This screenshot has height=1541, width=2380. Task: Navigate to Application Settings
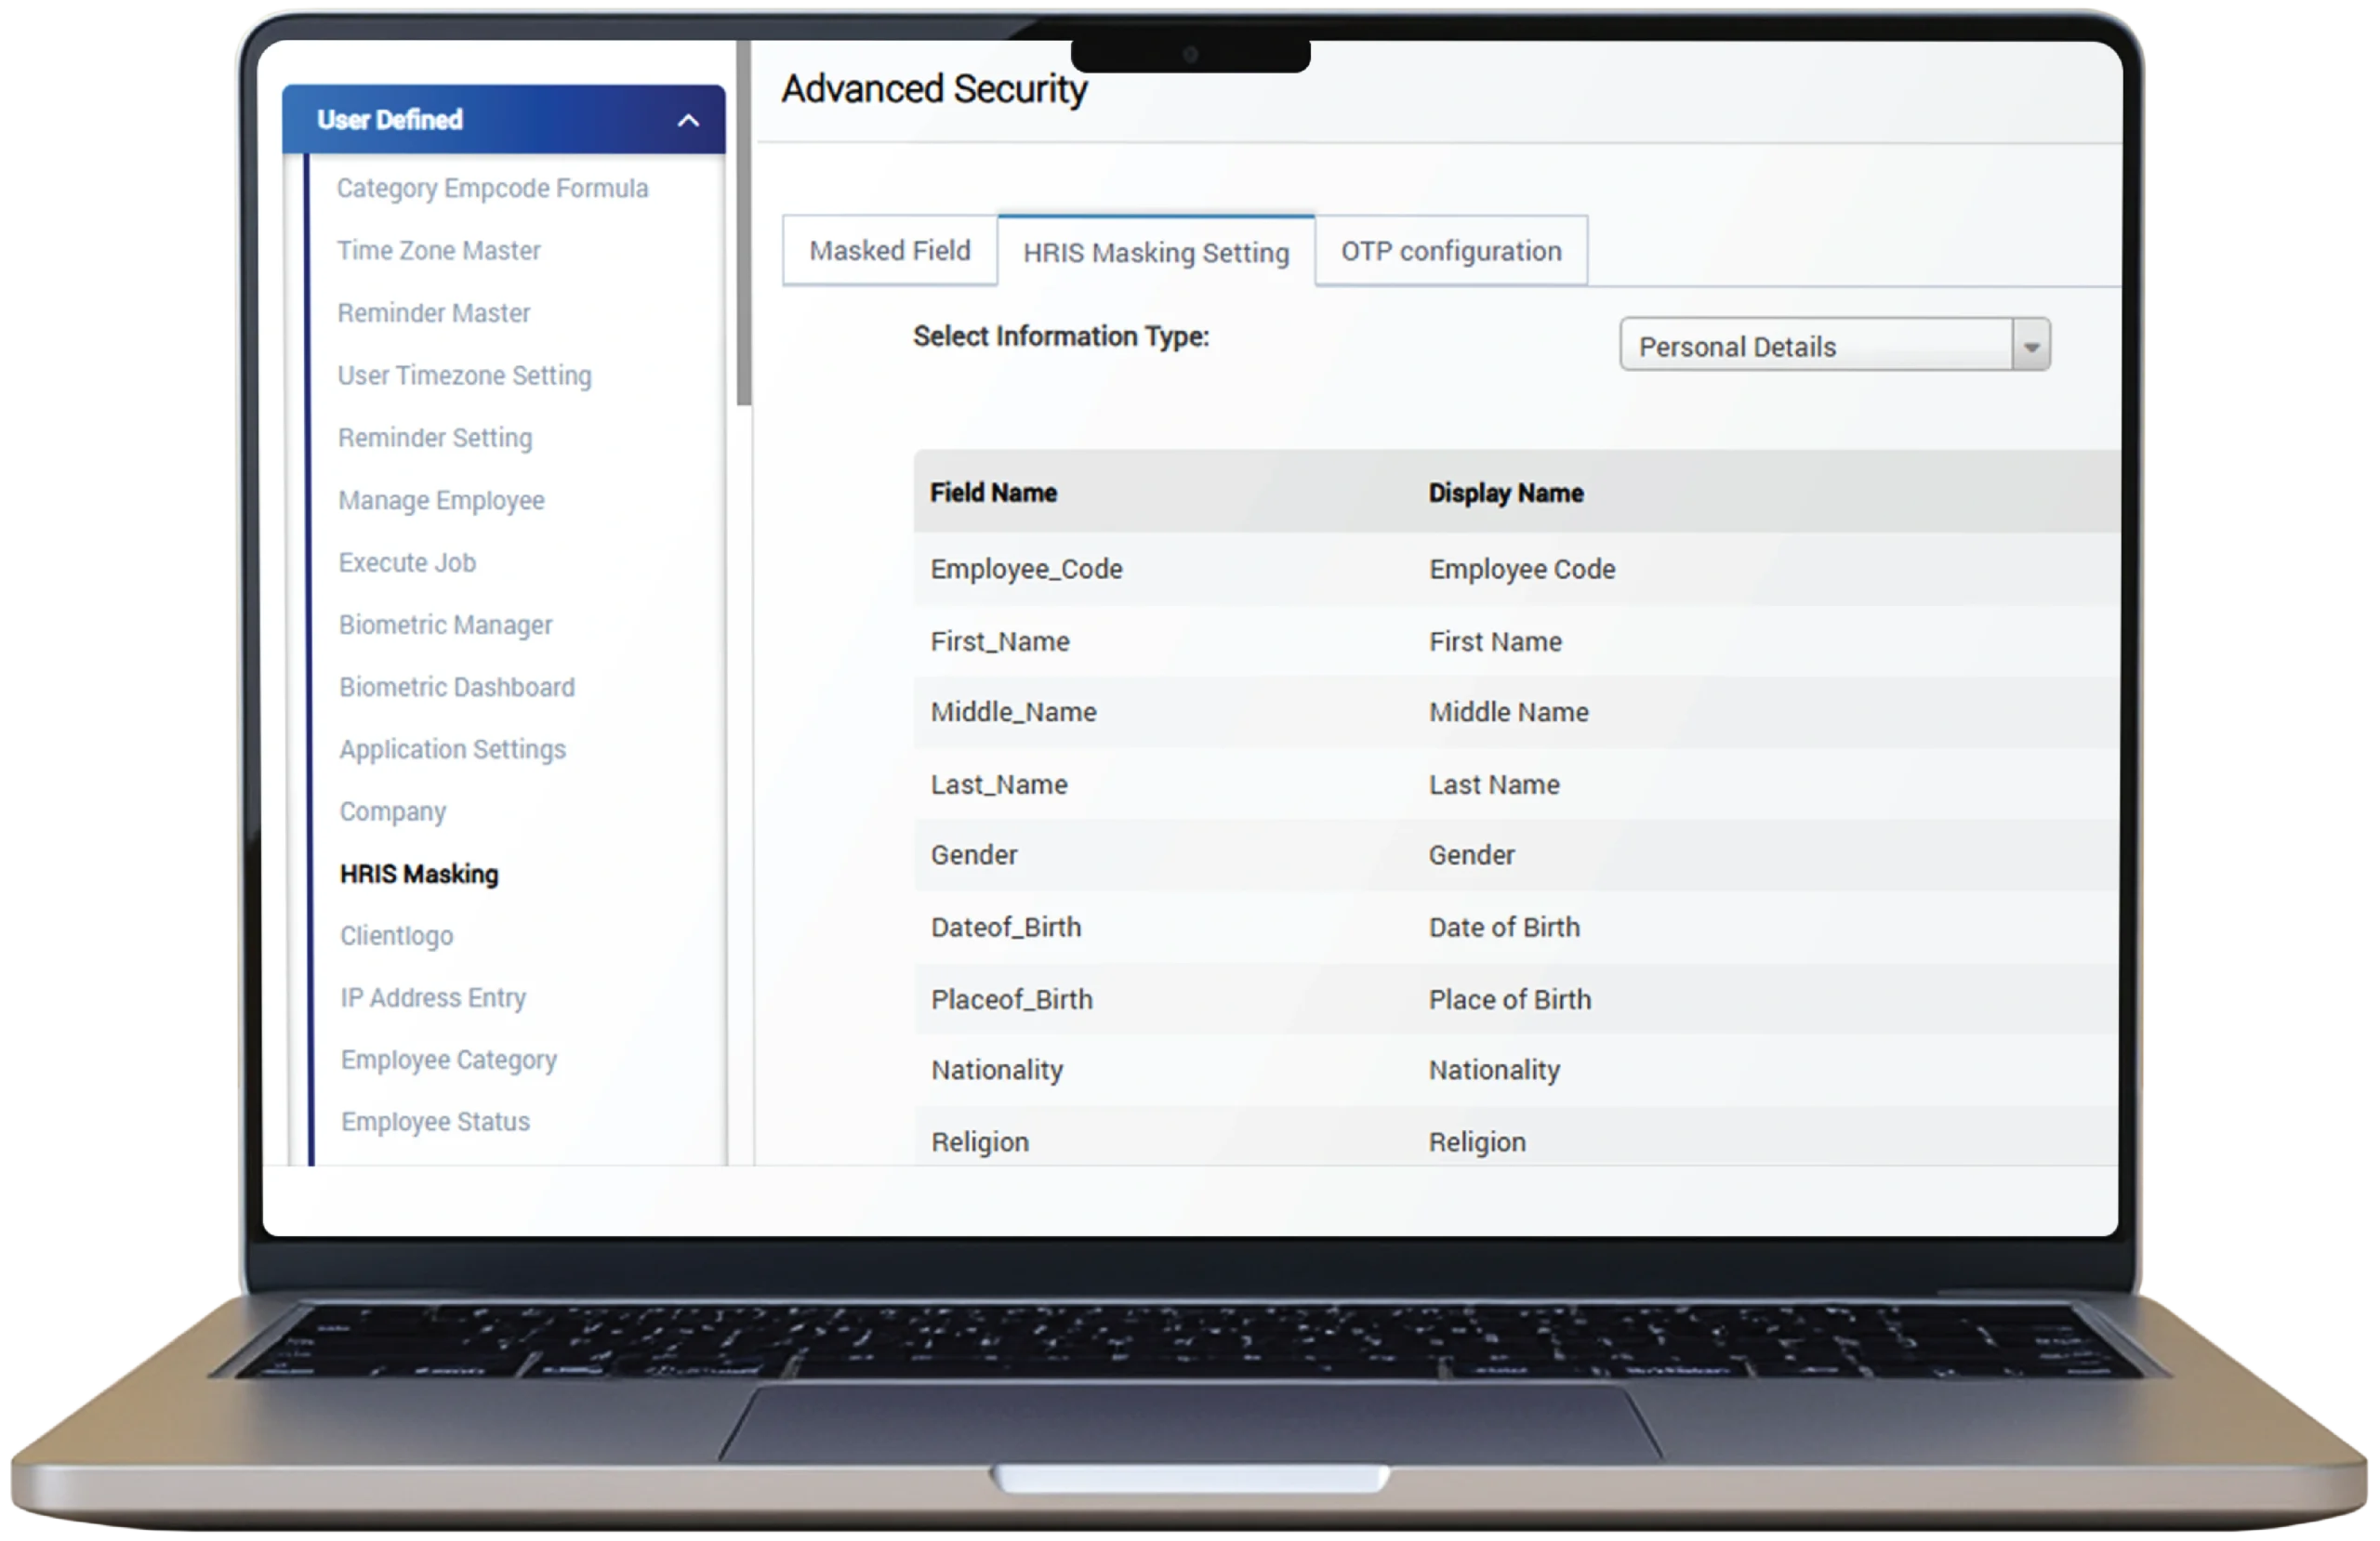pos(452,749)
